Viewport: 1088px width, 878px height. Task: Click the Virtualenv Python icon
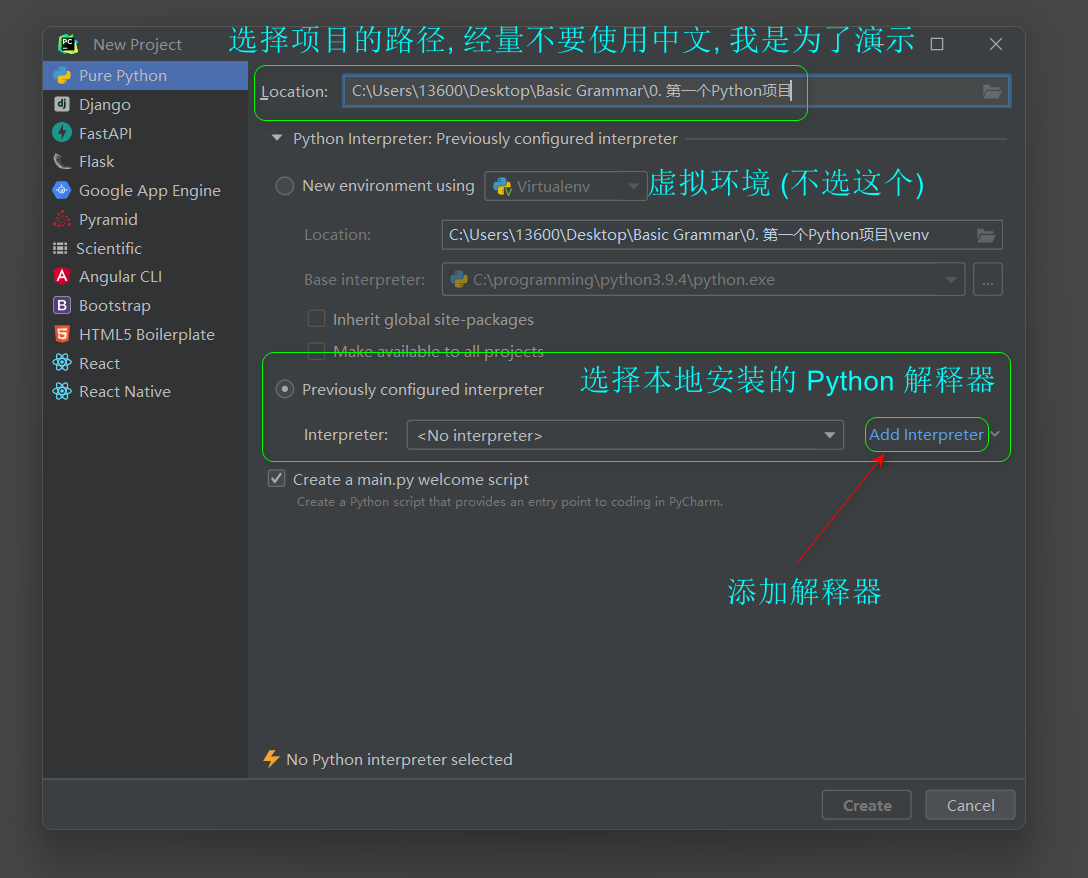[x=502, y=186]
